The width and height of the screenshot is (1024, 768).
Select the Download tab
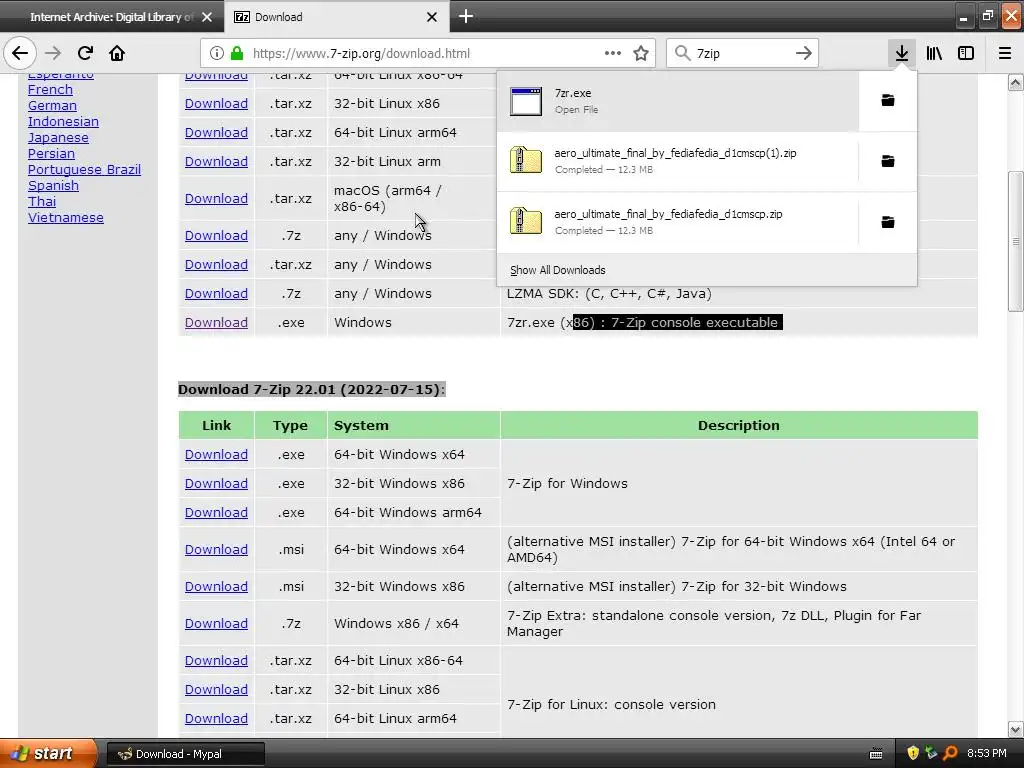337,17
